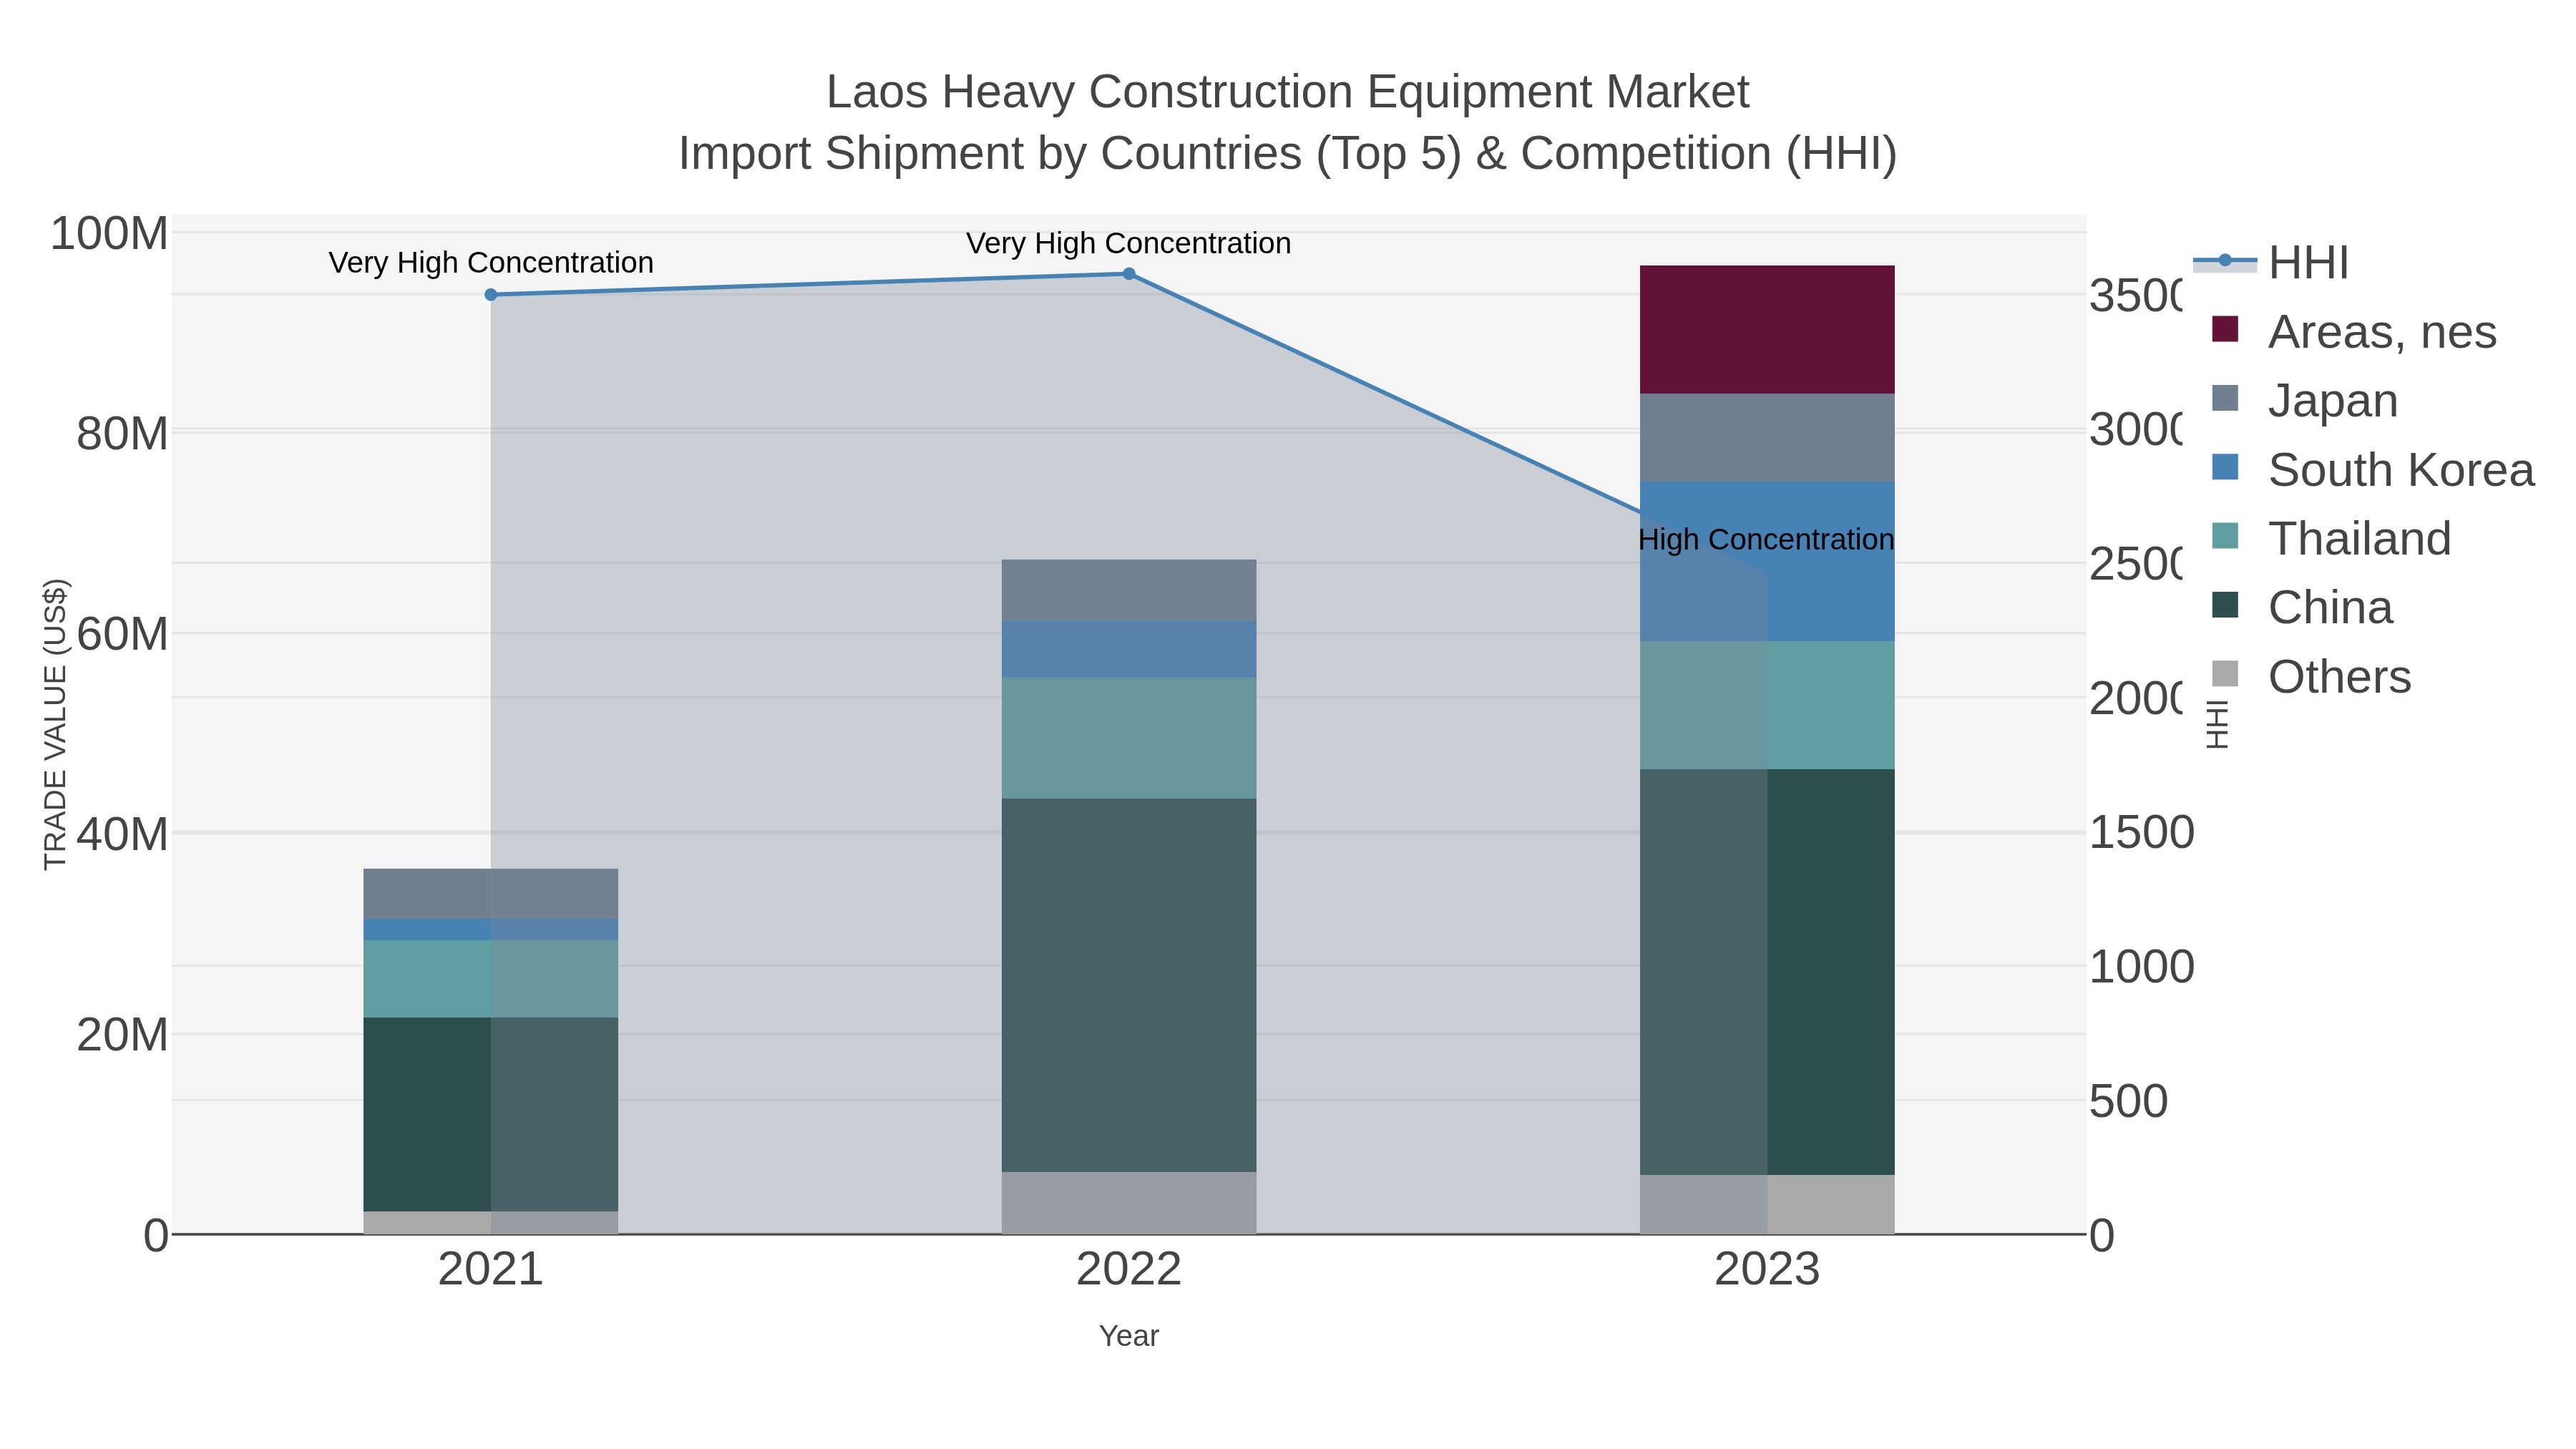Click the Others segment in 2023 bar
Screen dimensions: 2576x1449
1767,1205
